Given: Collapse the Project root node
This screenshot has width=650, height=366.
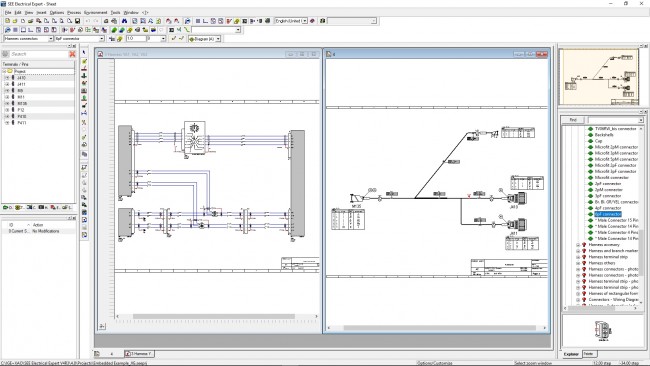Looking at the screenshot, I should coord(4,71).
